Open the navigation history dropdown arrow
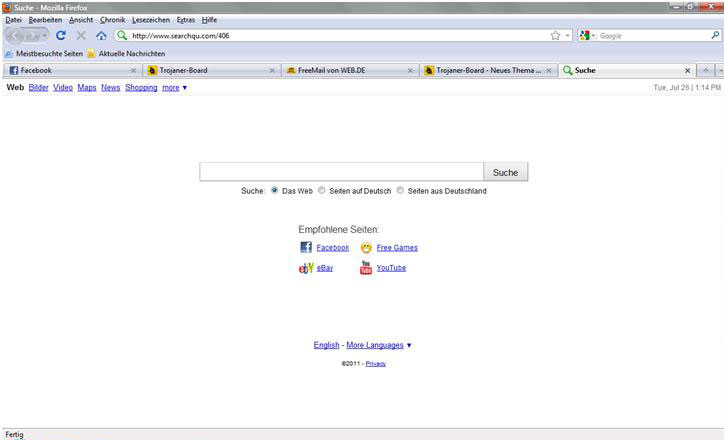The width and height of the screenshot is (724, 440). [44, 36]
